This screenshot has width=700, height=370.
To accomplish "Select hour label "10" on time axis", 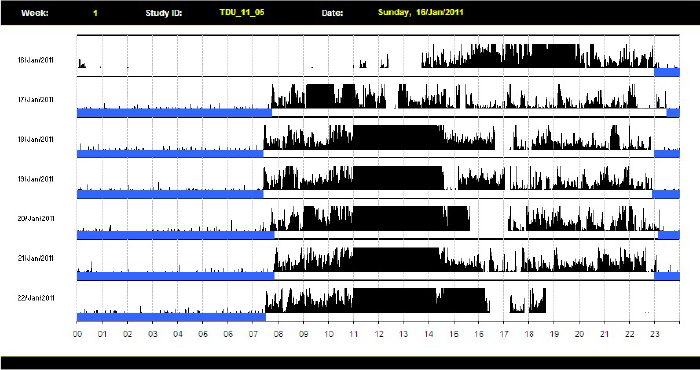I will click(329, 333).
